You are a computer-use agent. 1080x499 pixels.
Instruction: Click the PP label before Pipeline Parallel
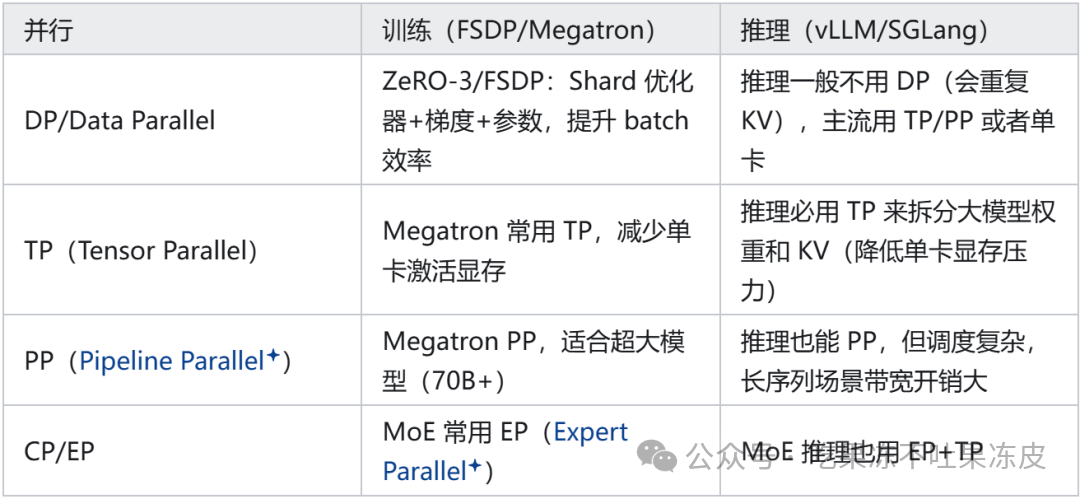click(39, 361)
